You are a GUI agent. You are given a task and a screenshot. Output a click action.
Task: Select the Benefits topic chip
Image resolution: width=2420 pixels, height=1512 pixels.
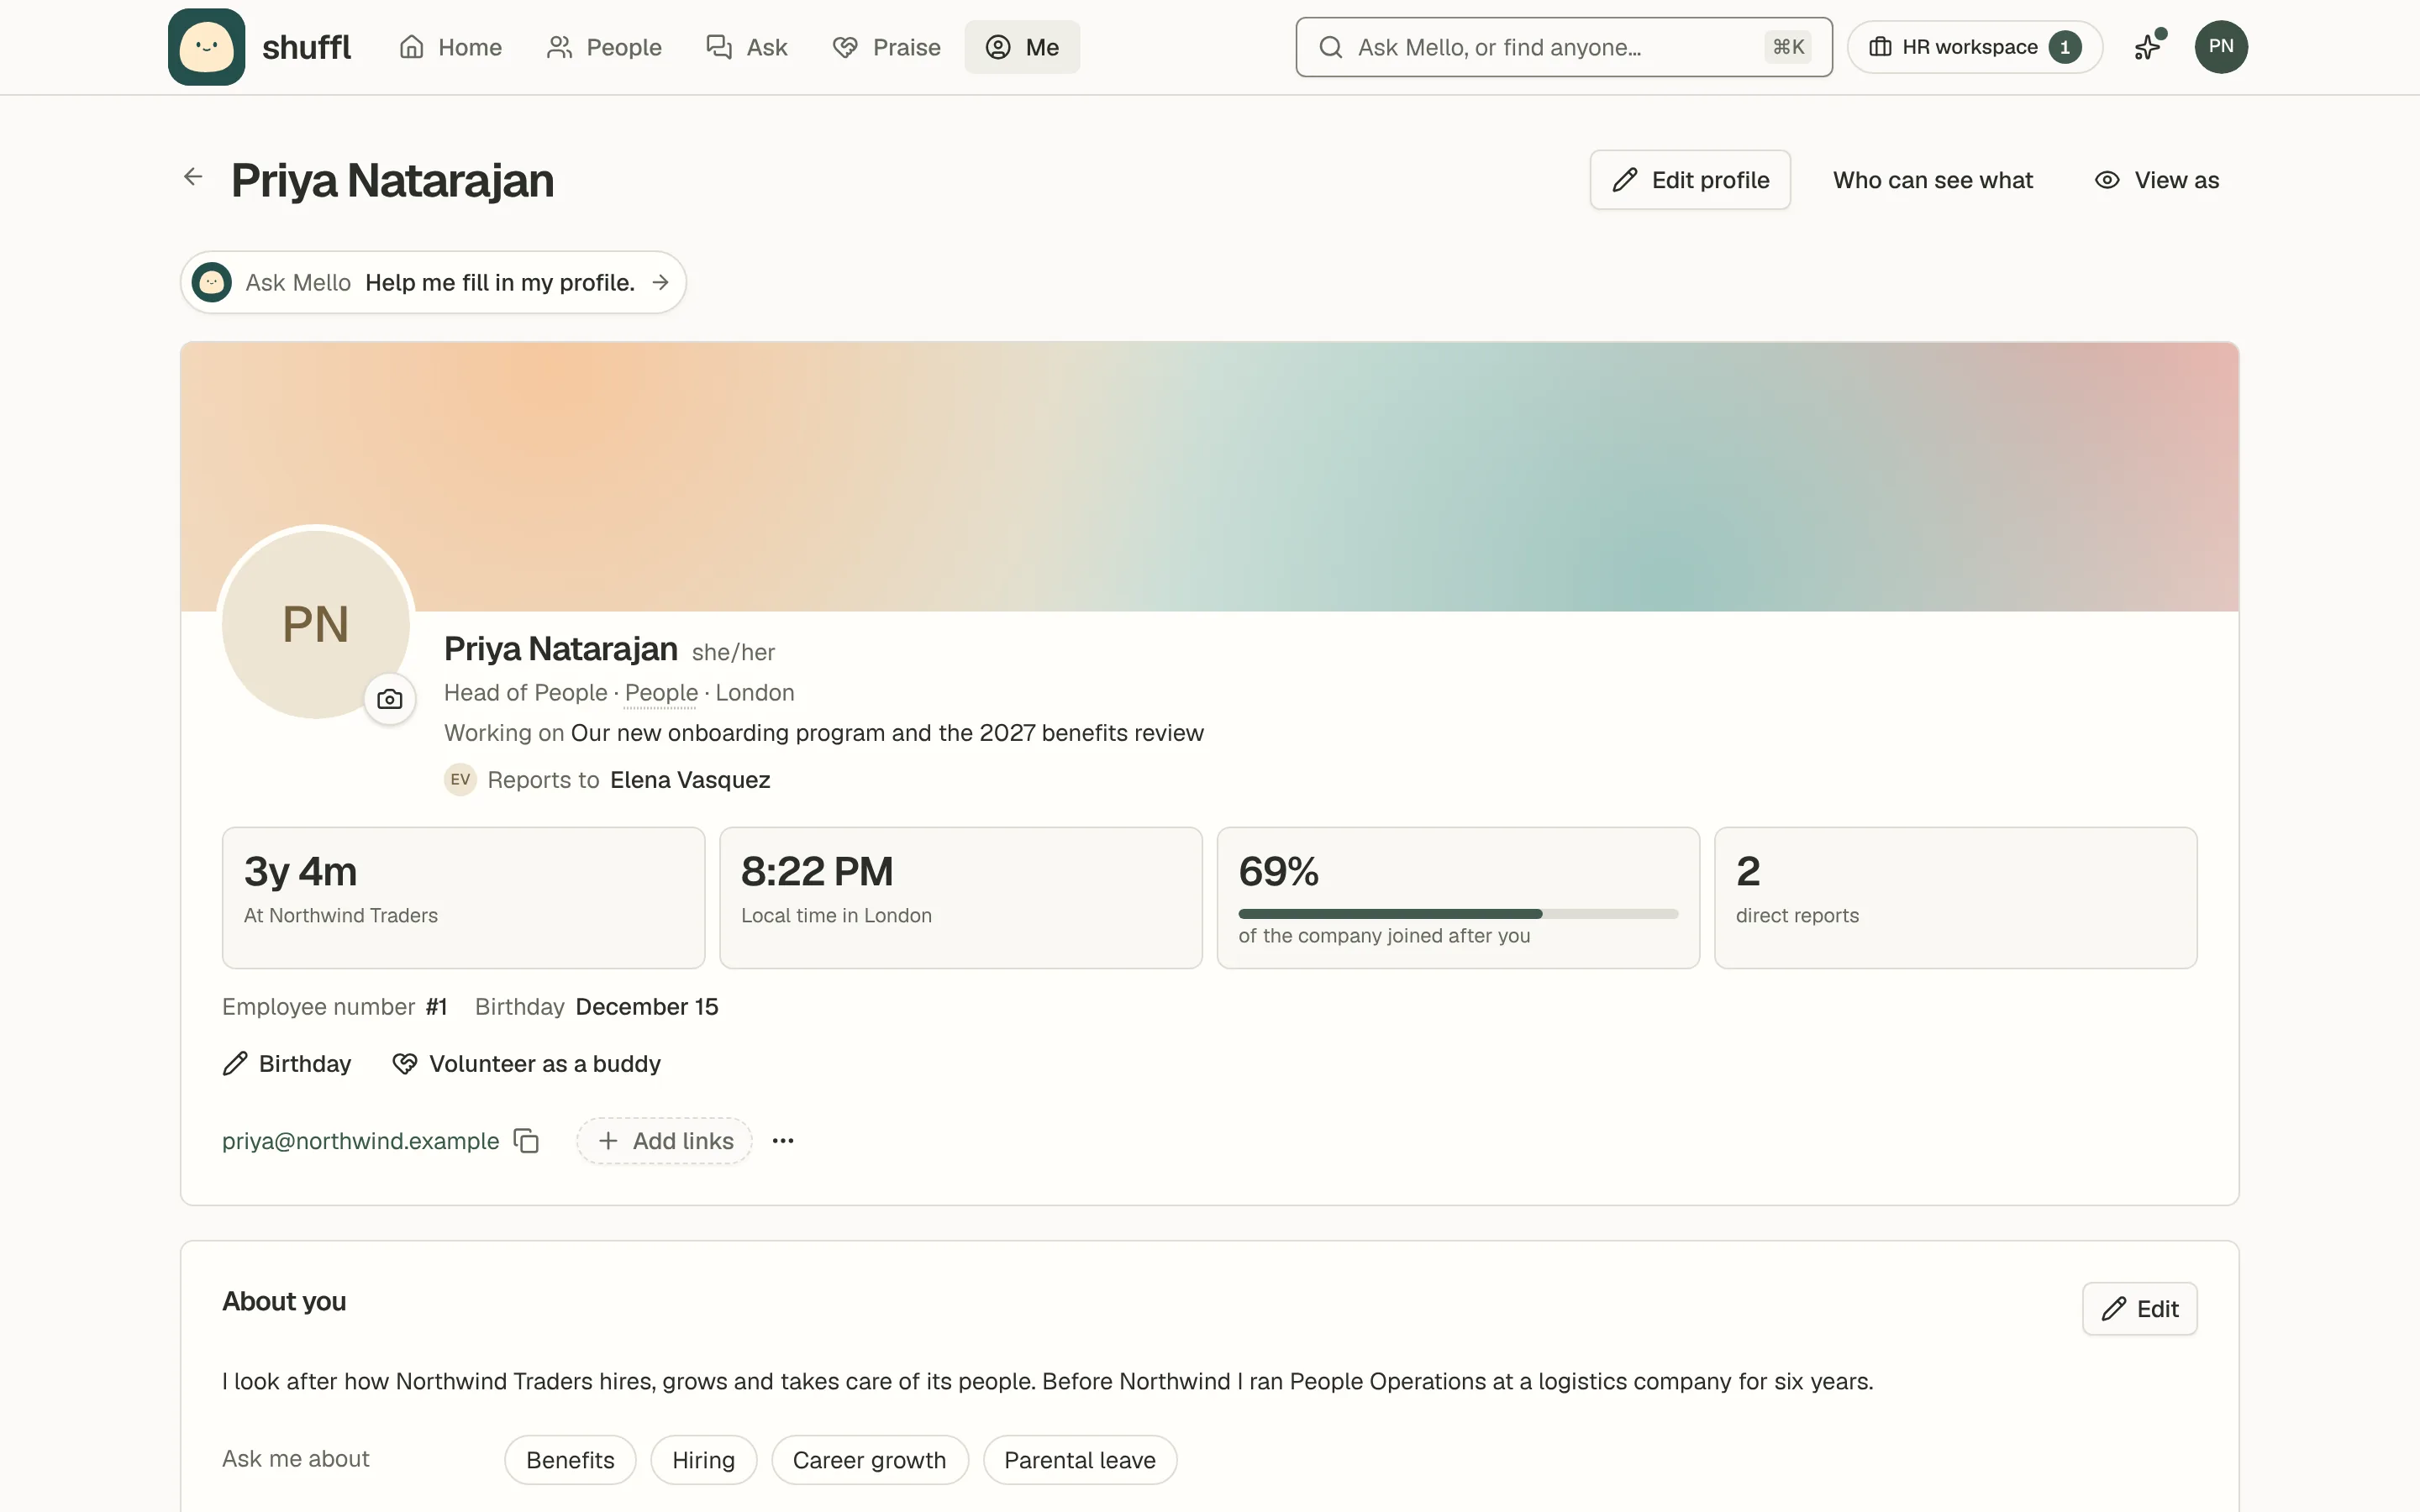point(570,1460)
